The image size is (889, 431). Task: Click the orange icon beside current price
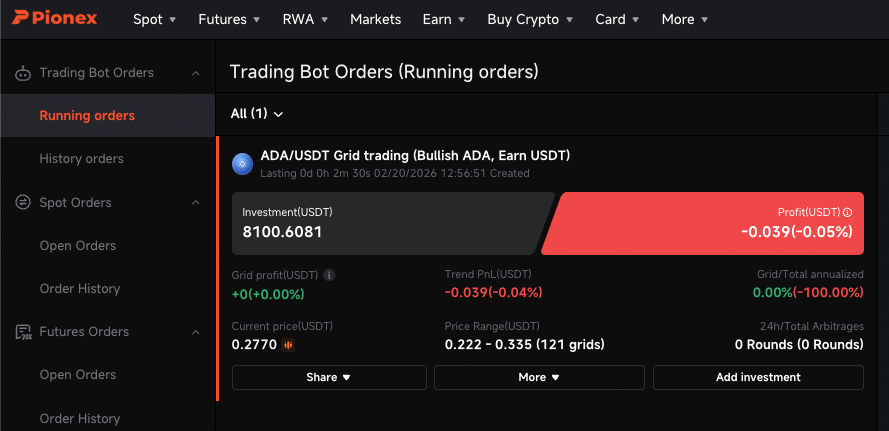289,345
